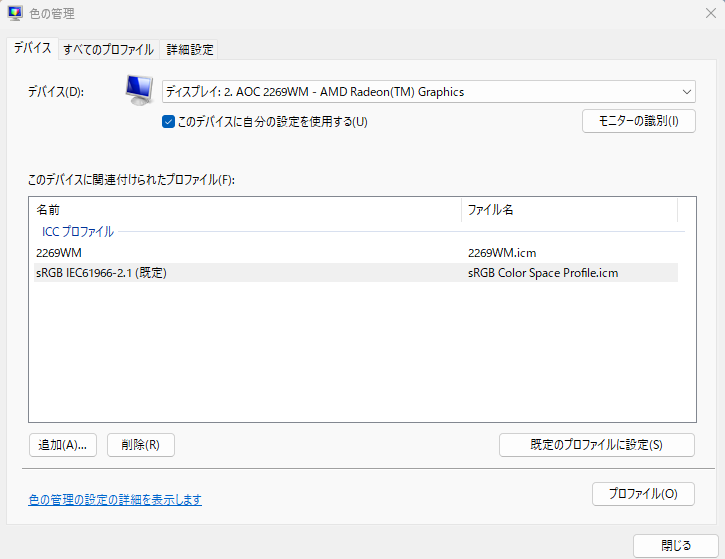Open the ディスプレイ AOC 2269WM combo box
The height and width of the screenshot is (559, 725).
[x=428, y=92]
